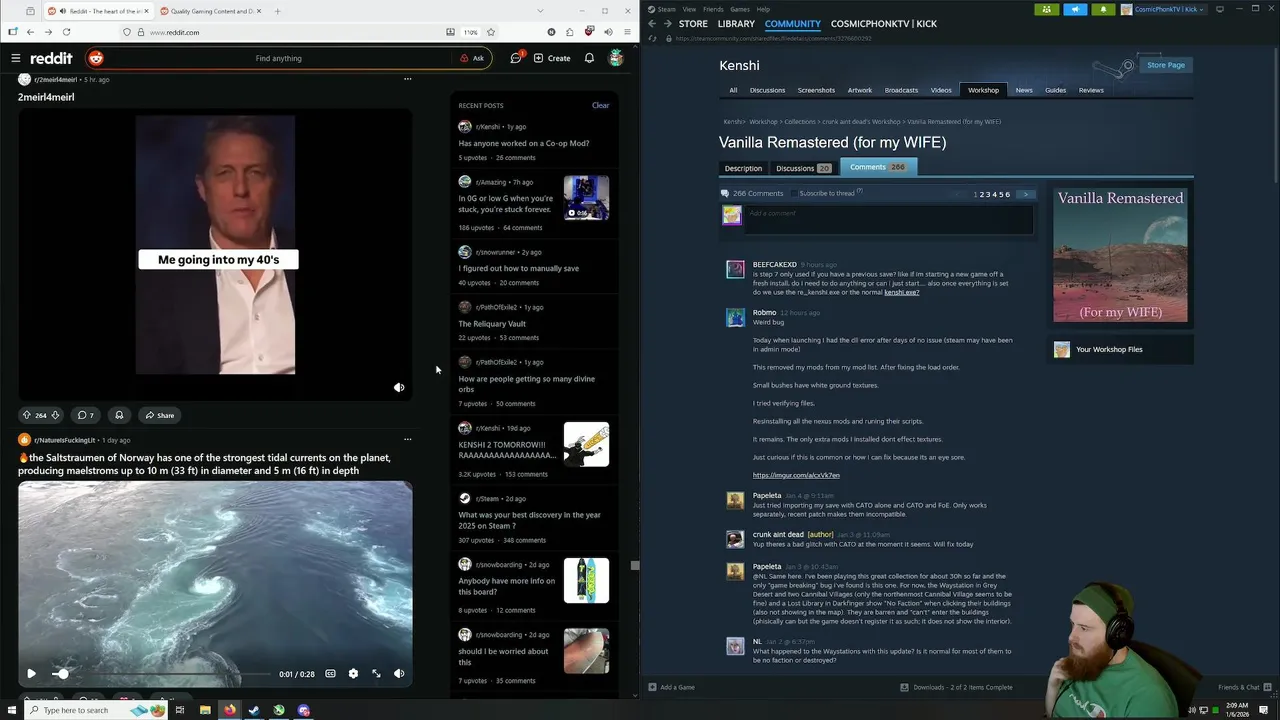Open Kenshi Store Page button
This screenshot has width=1280, height=720.
pyautogui.click(x=1166, y=65)
